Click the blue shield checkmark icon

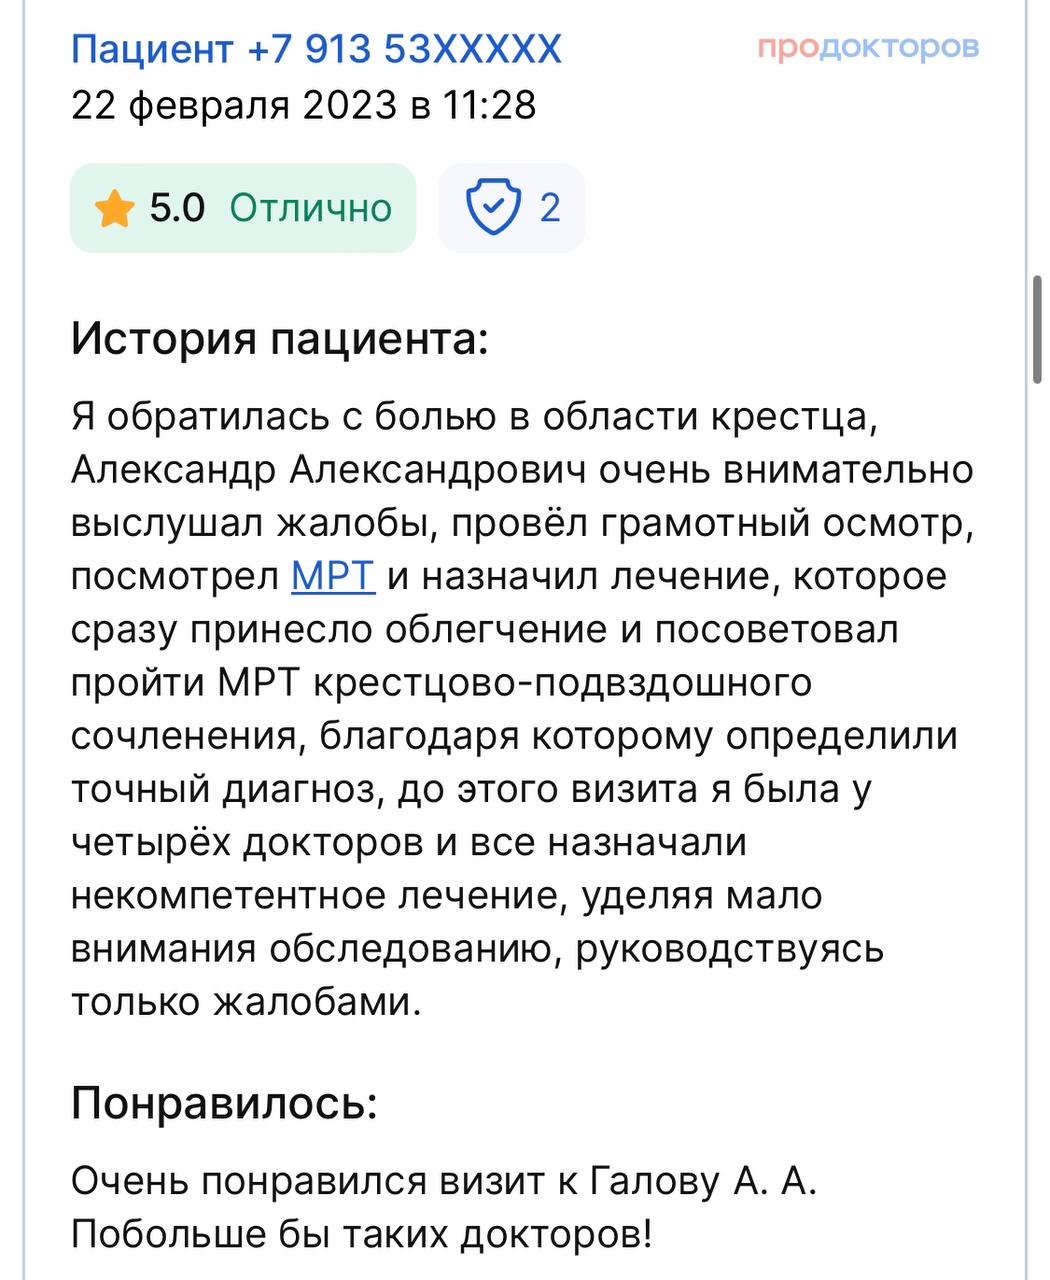pyautogui.click(x=494, y=208)
